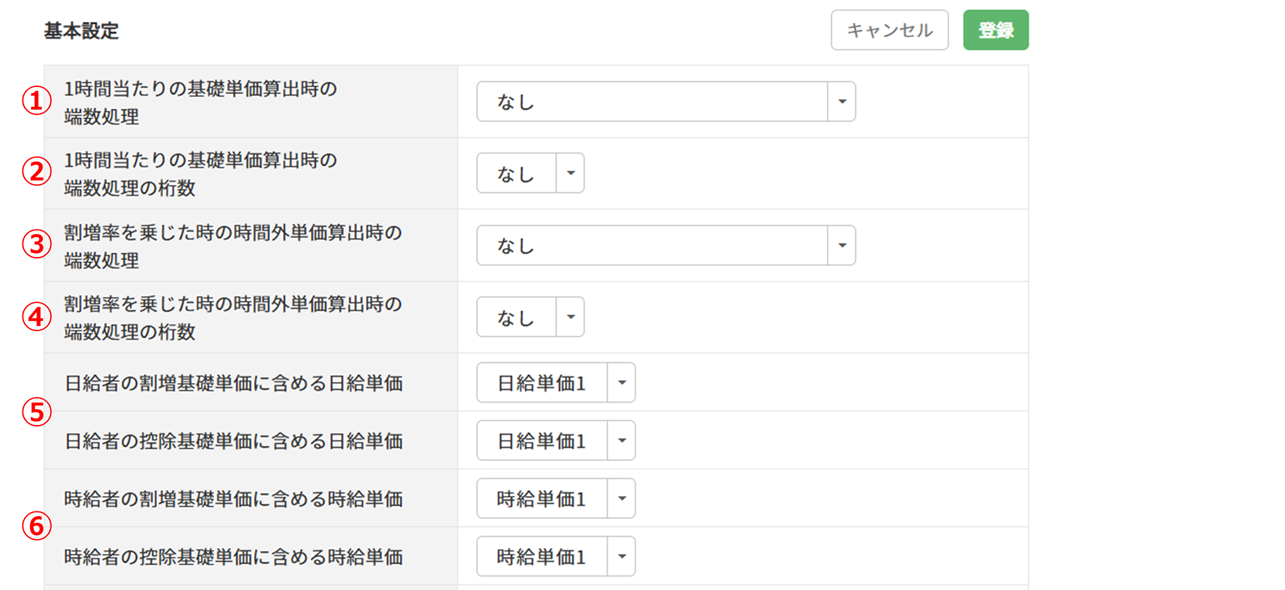
Task: Expand 時給者の割増基礎単価 時給単価1 dropdown
Action: (x=621, y=499)
